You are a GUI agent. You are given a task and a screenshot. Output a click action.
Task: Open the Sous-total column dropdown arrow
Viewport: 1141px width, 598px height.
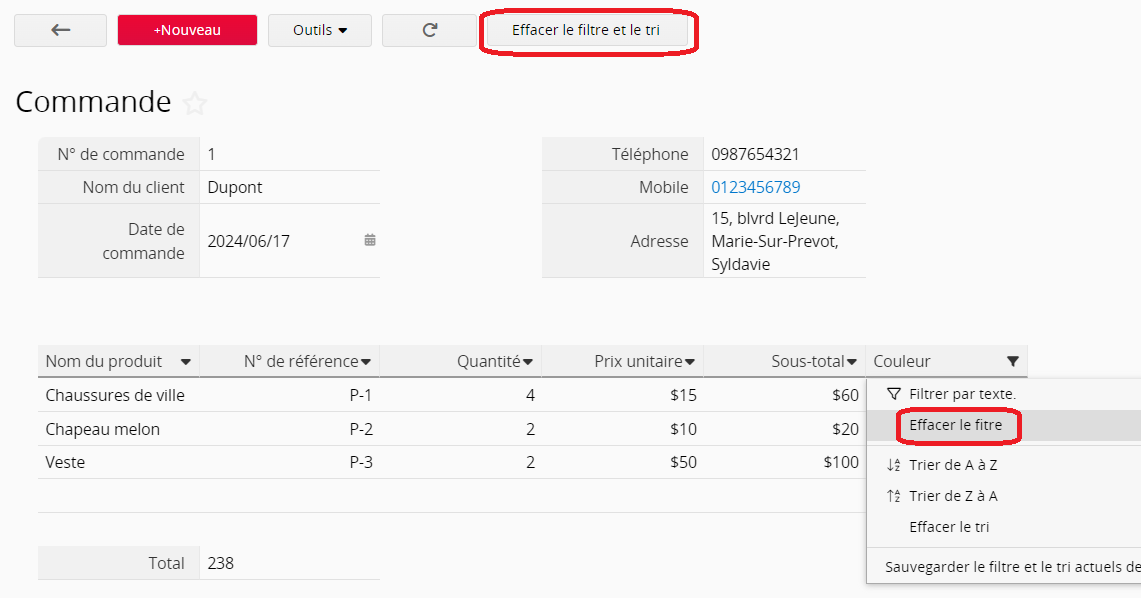click(851, 362)
